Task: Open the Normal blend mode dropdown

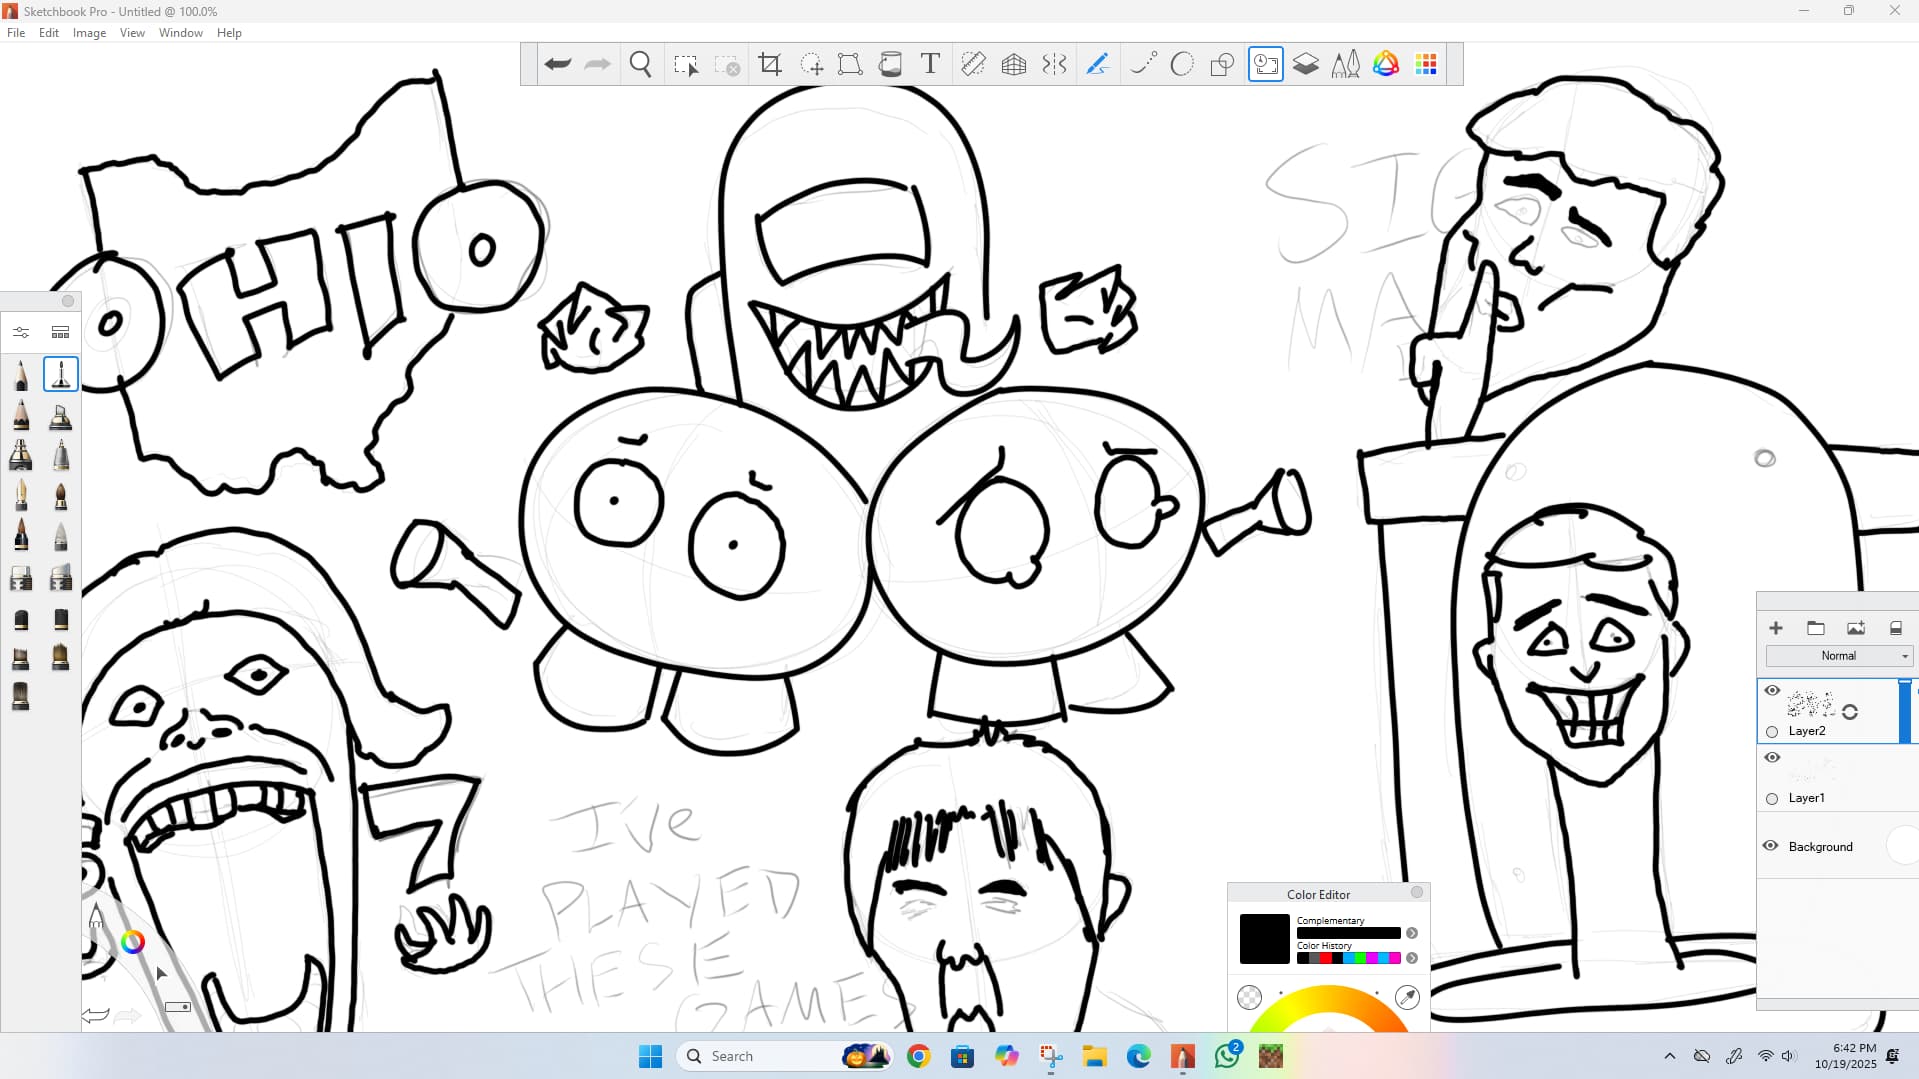Action: (1839, 656)
